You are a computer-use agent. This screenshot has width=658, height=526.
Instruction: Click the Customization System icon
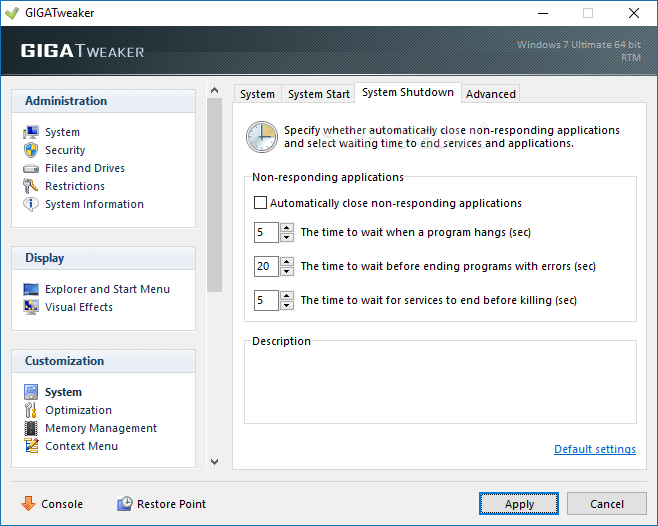point(31,392)
